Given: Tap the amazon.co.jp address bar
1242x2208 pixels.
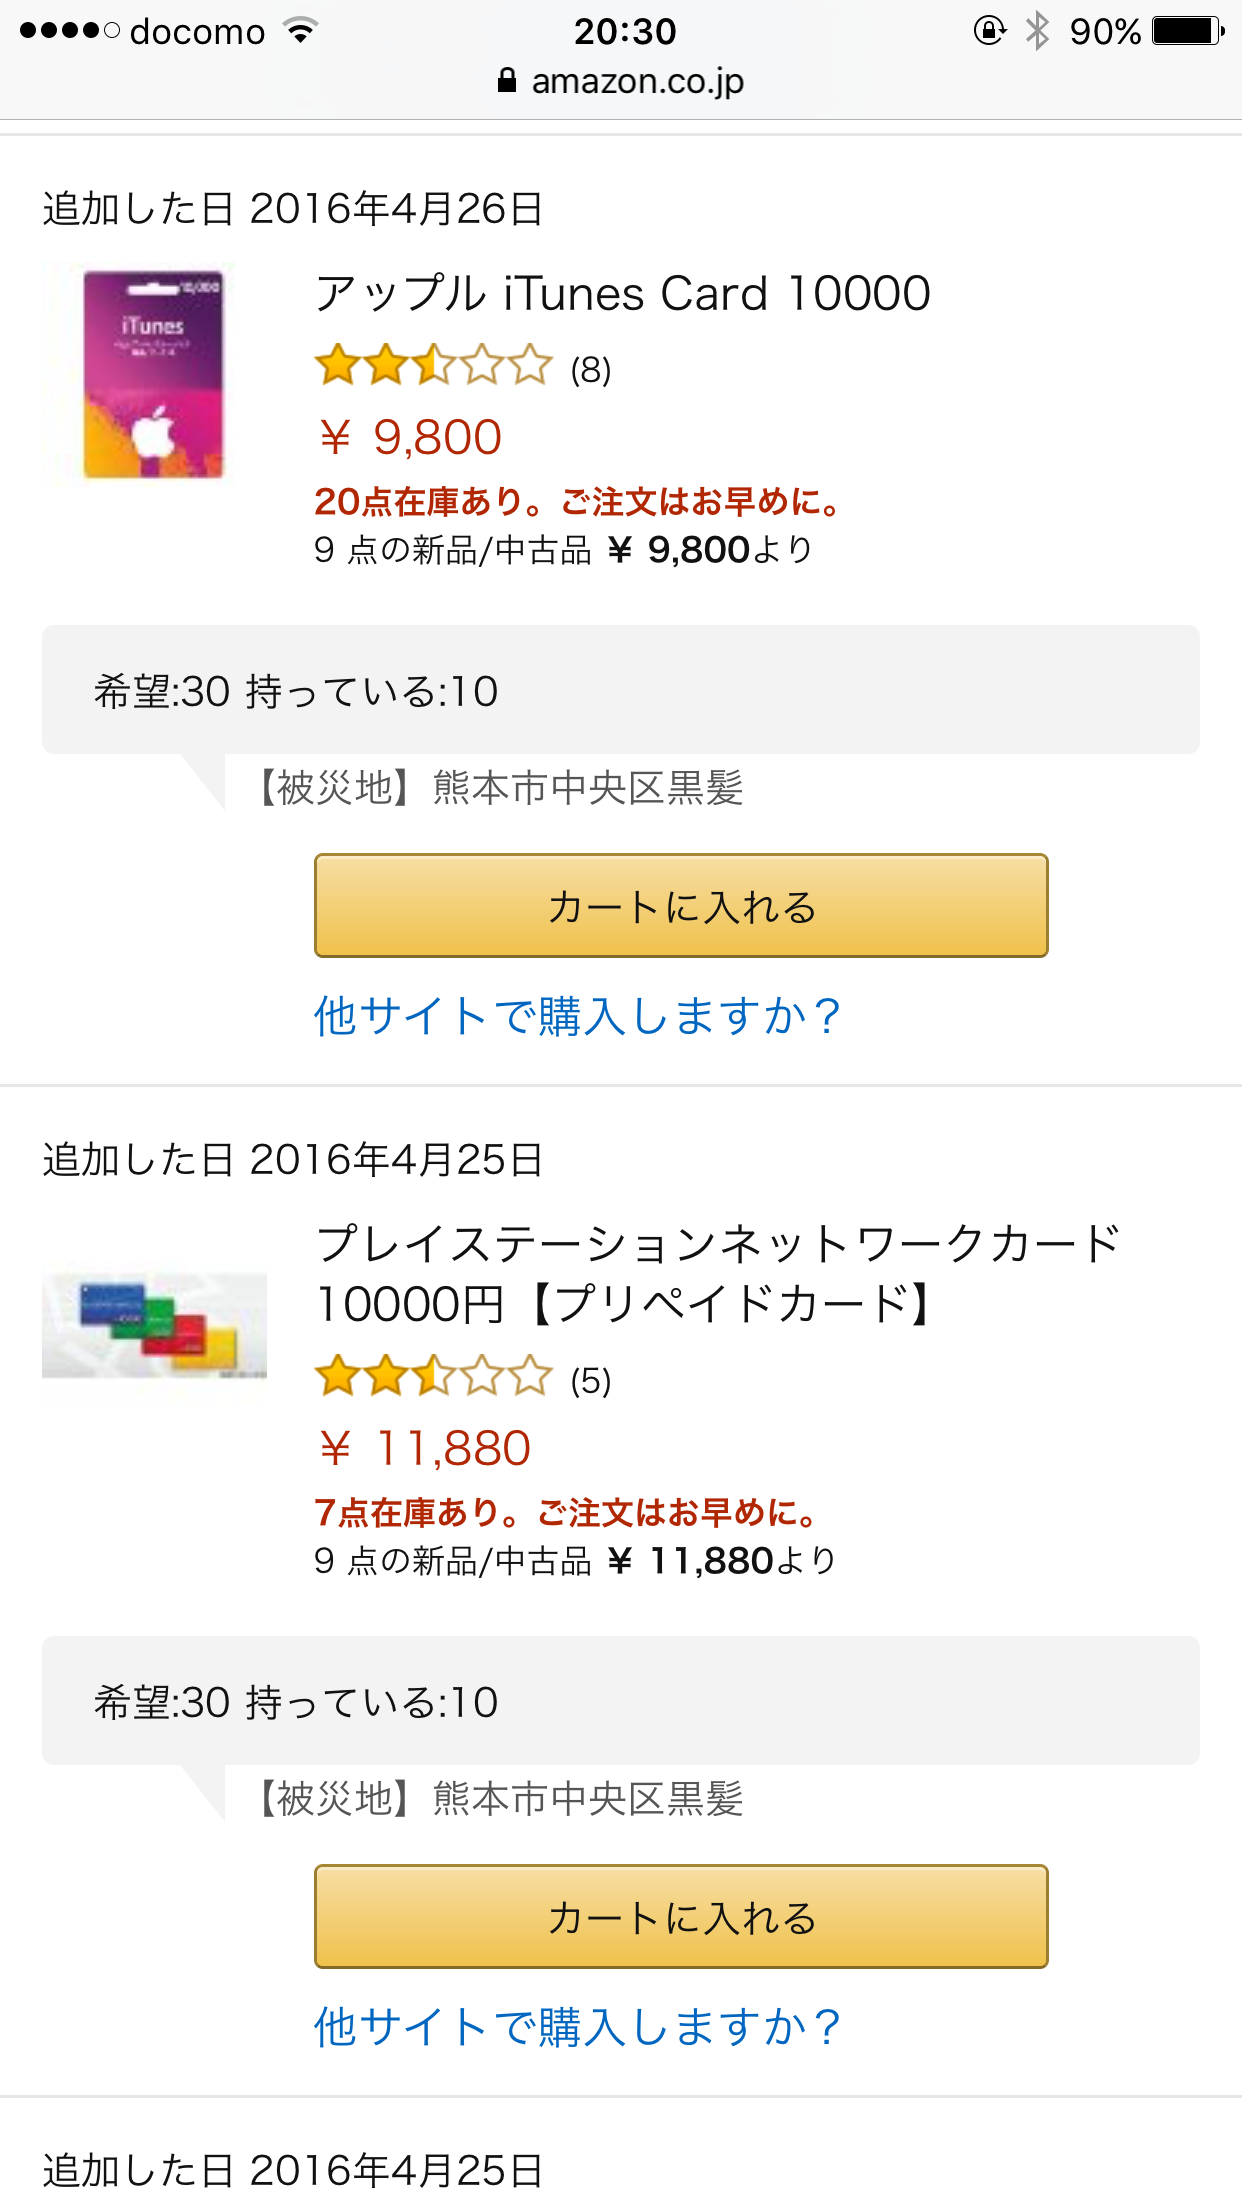Looking at the screenshot, I should pos(621,81).
